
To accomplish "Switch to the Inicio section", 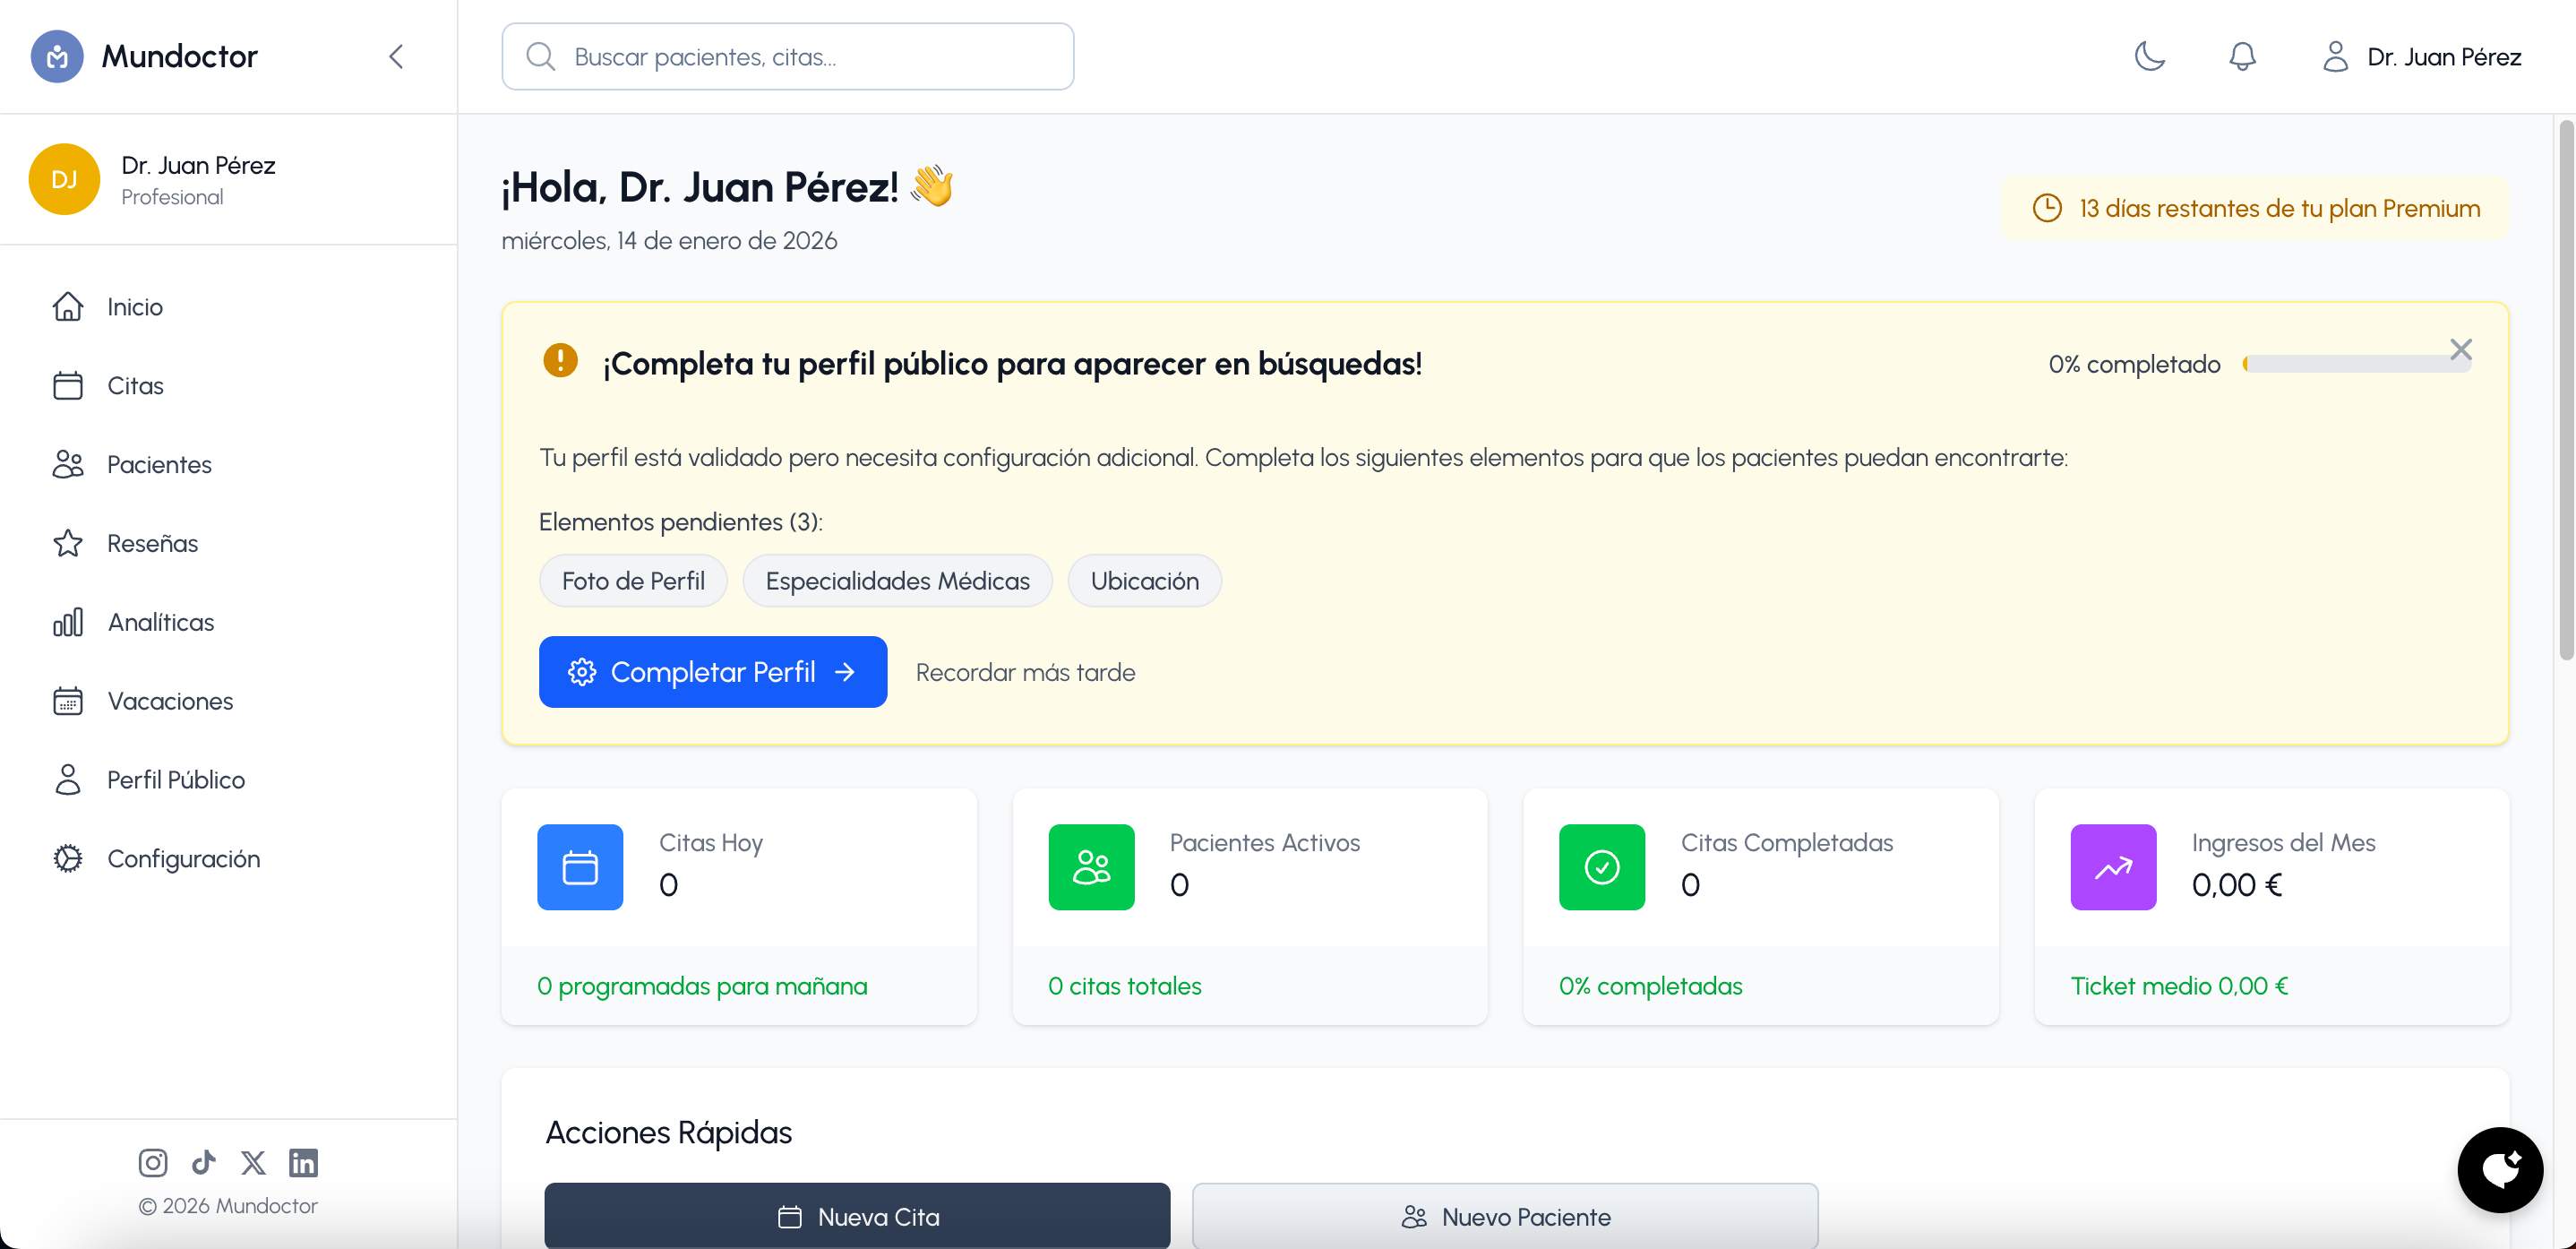I will click(134, 306).
